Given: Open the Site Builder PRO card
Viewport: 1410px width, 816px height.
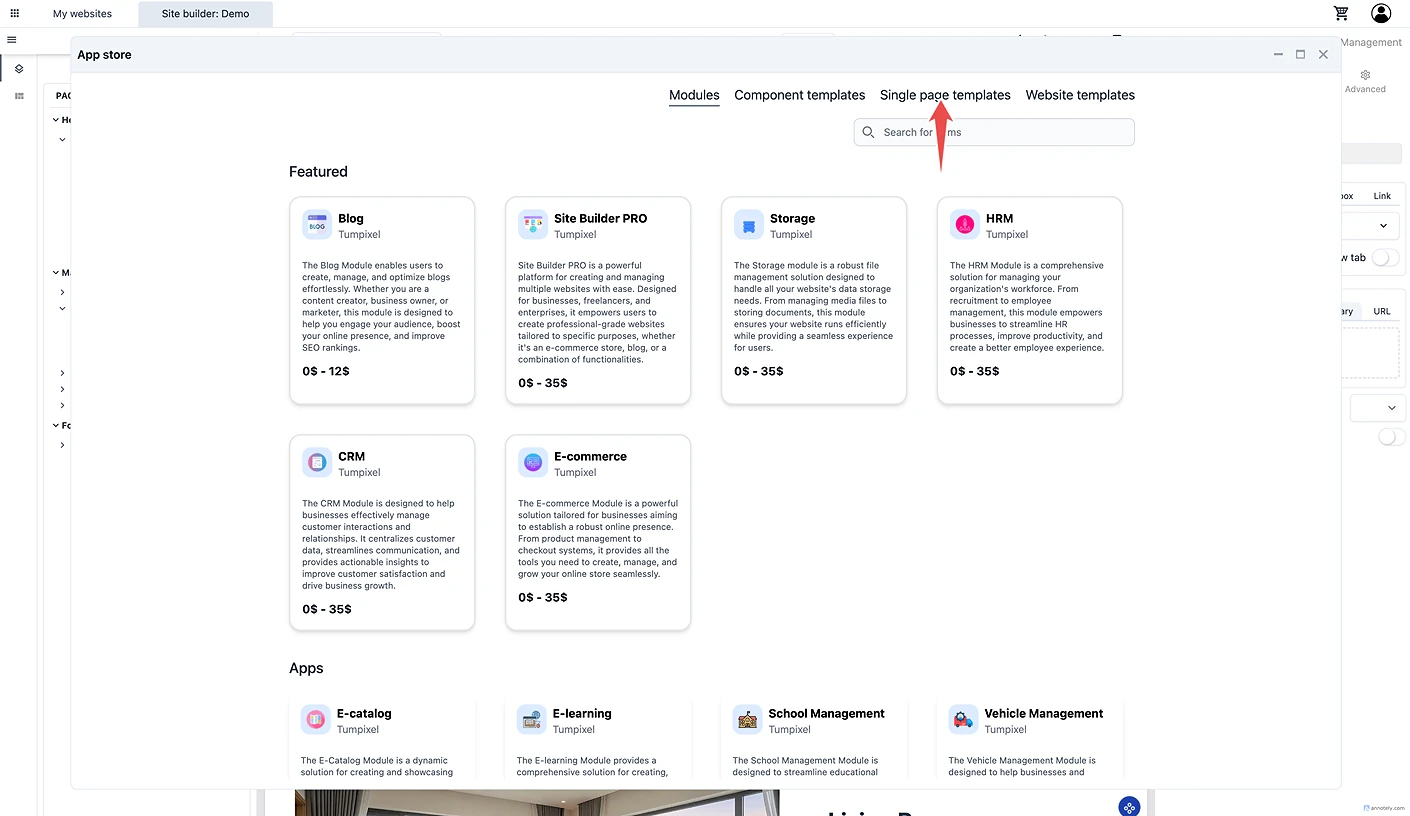Looking at the screenshot, I should tap(597, 300).
